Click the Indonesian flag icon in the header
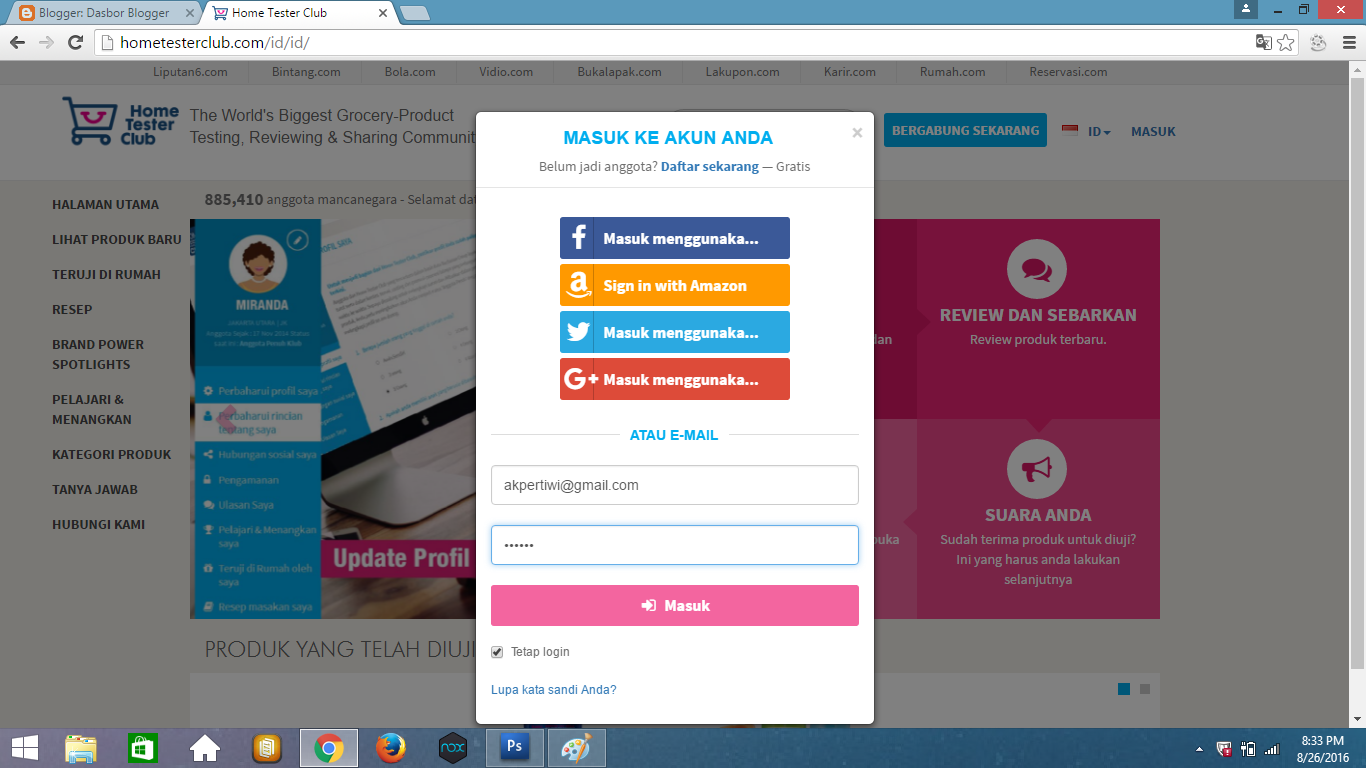1366x768 pixels. pyautogui.click(x=1071, y=130)
